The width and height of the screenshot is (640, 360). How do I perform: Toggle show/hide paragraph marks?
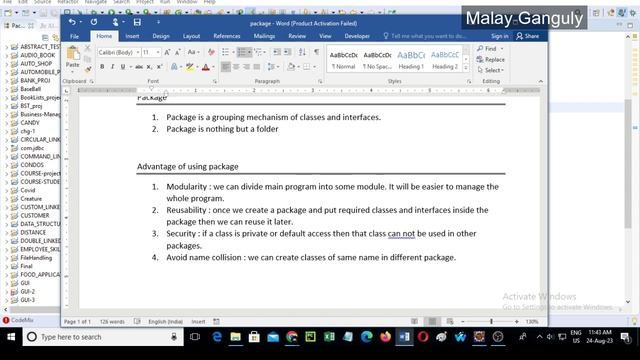tap(316, 52)
